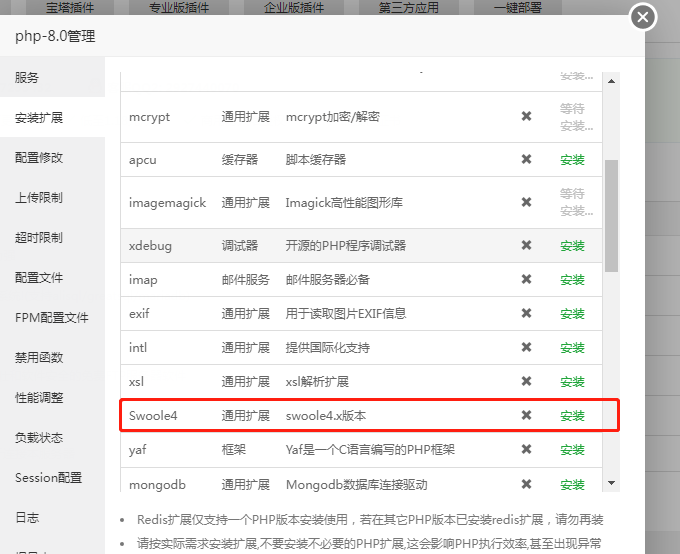Image resolution: width=680 pixels, height=554 pixels.
Task: Open 配置修改 in the sidebar
Action: (52, 157)
